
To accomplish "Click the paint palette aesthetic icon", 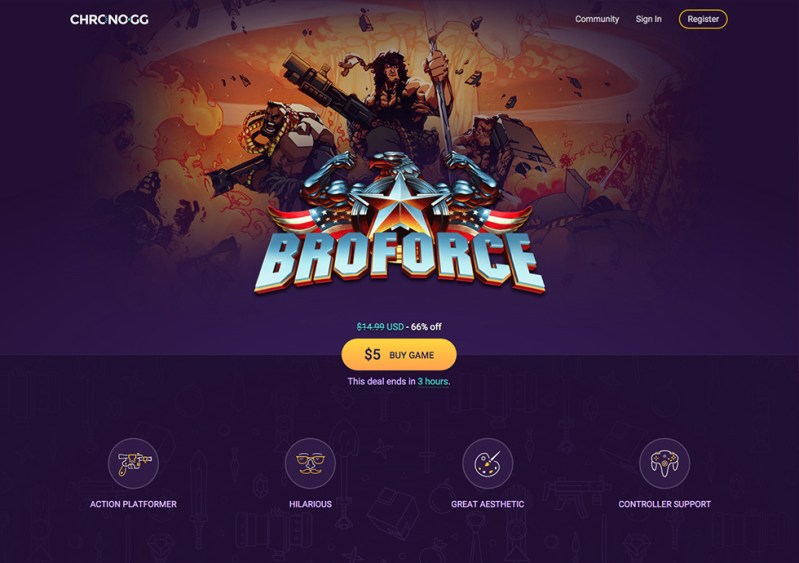I will [487, 463].
